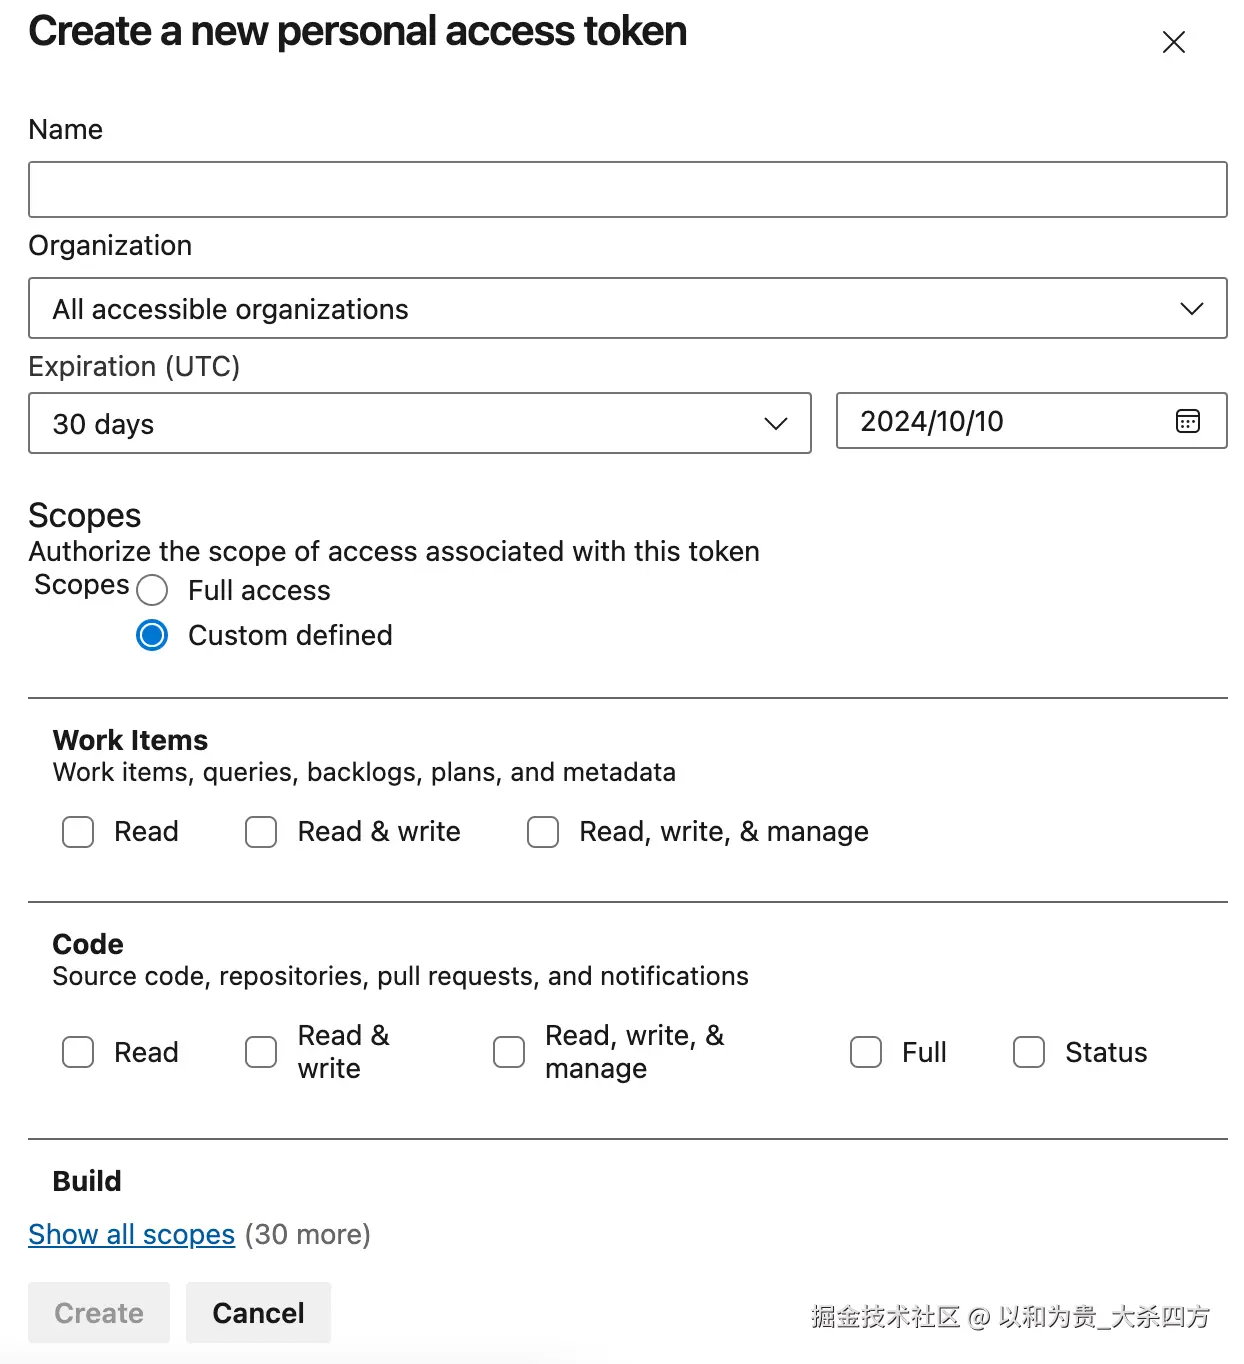Click the Show all scopes link
Screen dimensions: 1244x1364
click(131, 1235)
